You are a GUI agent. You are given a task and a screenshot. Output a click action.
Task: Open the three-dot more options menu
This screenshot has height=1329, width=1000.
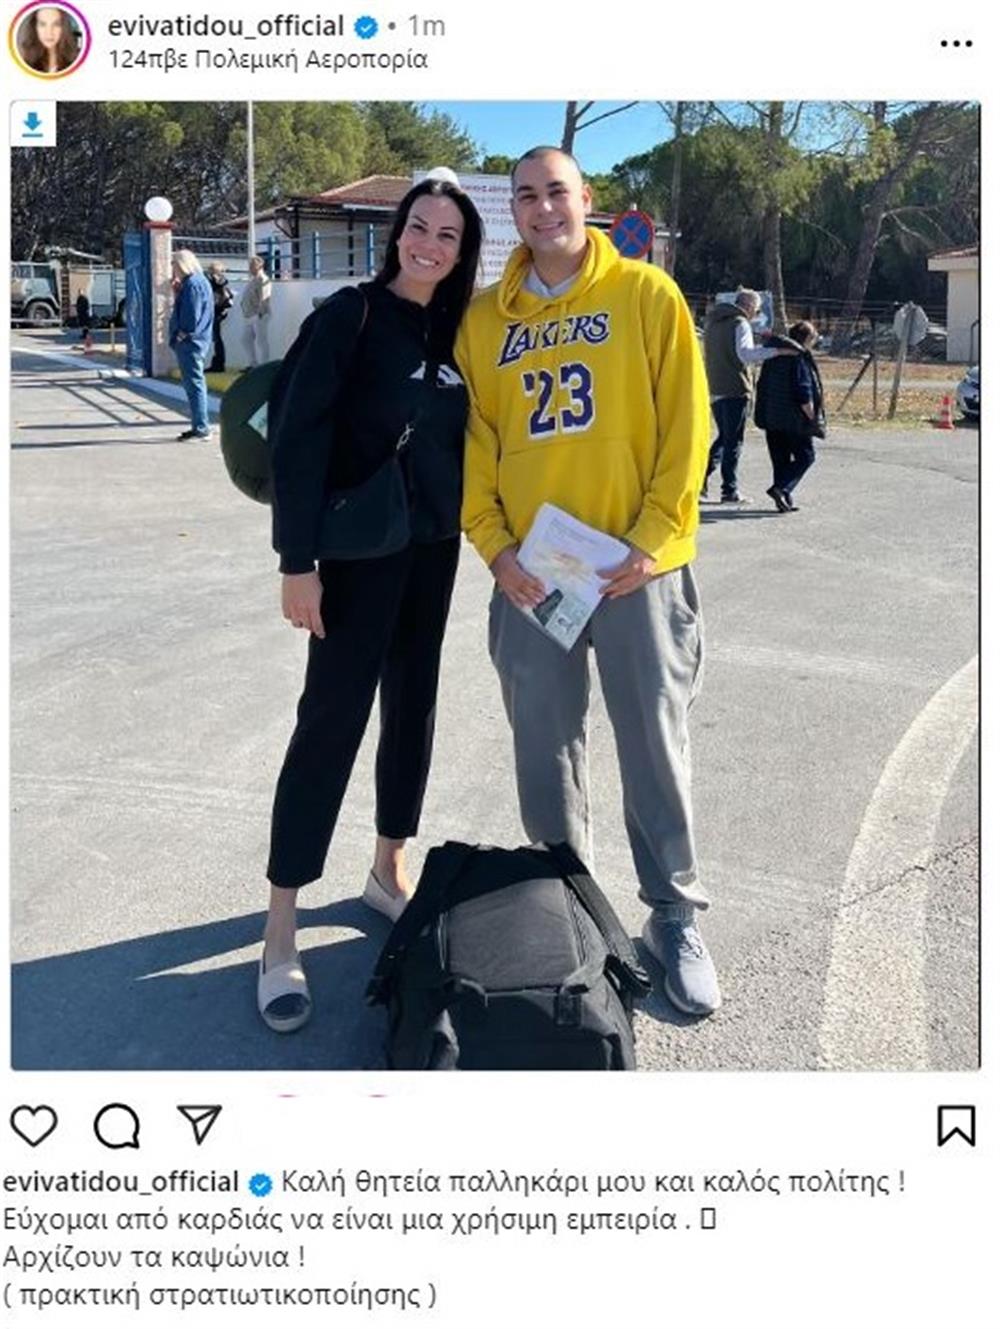(x=956, y=44)
